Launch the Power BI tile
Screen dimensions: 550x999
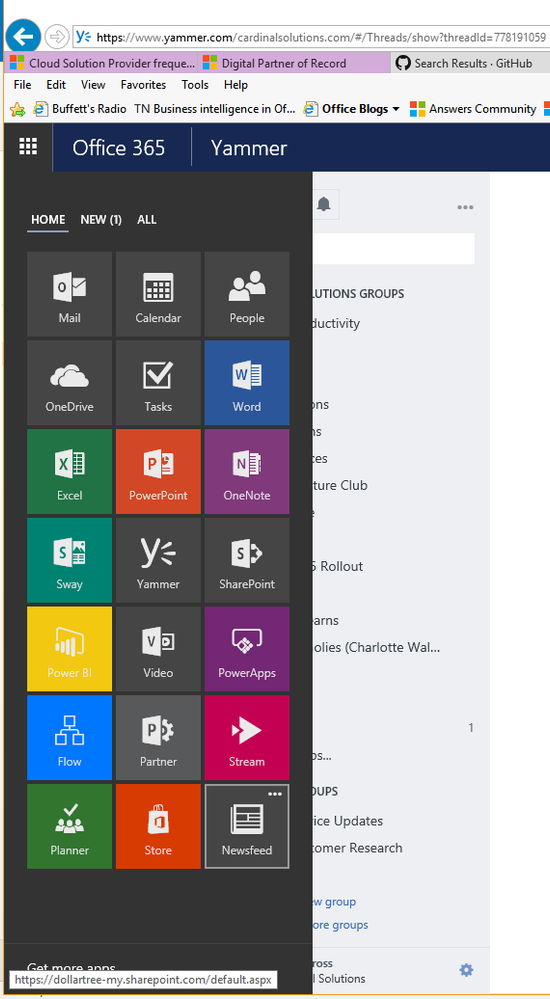pyautogui.click(x=69, y=648)
